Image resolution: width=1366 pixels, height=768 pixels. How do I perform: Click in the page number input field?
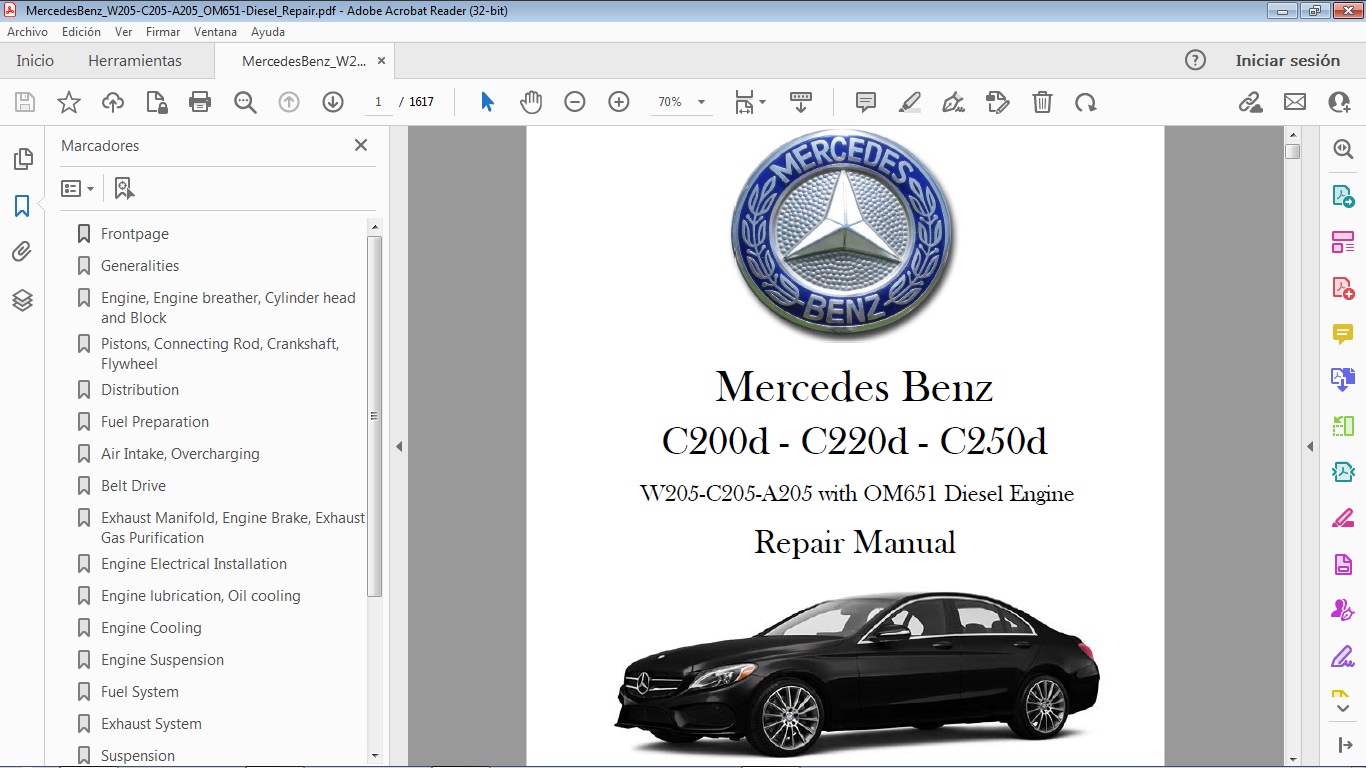(377, 101)
